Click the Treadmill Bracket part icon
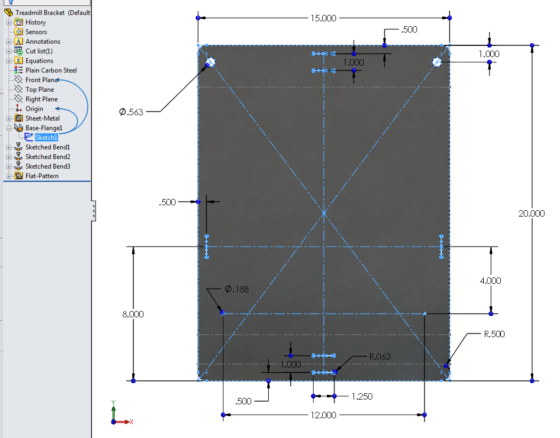Image resolution: width=560 pixels, height=438 pixels. coord(9,13)
